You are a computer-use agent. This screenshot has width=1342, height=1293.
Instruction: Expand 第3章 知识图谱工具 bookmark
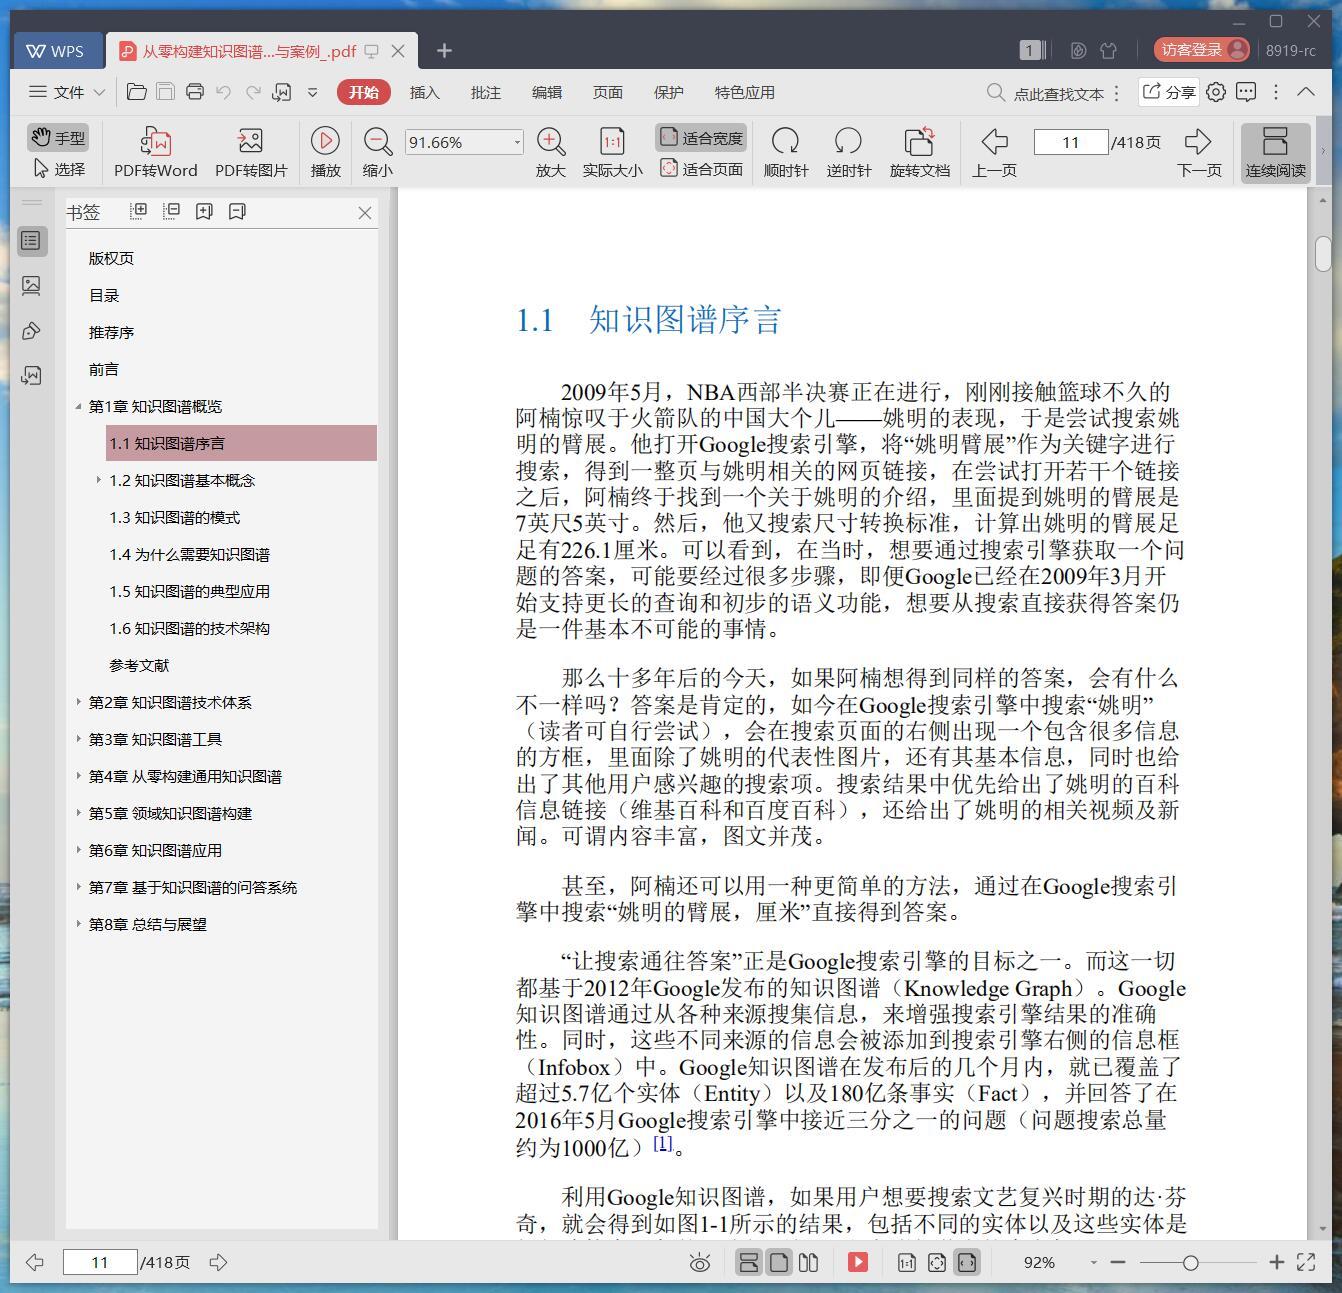click(78, 739)
